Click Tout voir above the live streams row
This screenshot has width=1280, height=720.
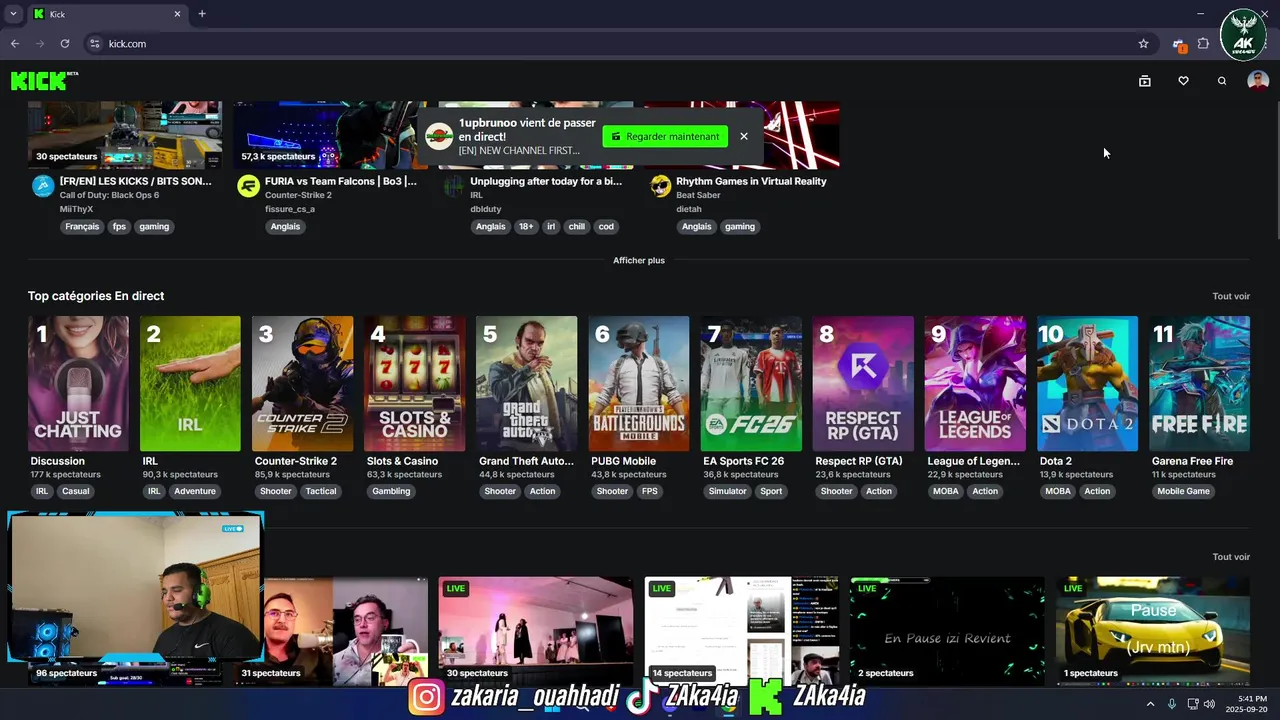[1231, 557]
